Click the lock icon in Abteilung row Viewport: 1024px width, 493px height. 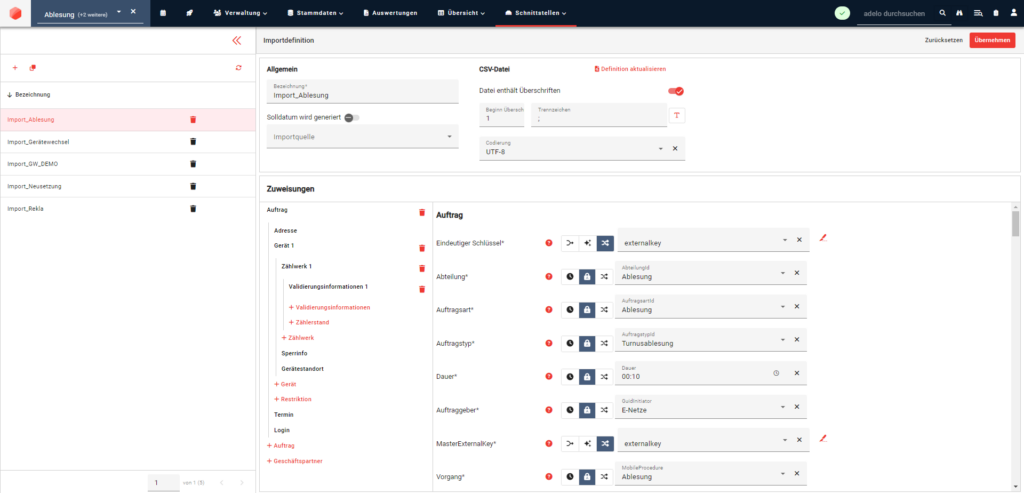587,276
